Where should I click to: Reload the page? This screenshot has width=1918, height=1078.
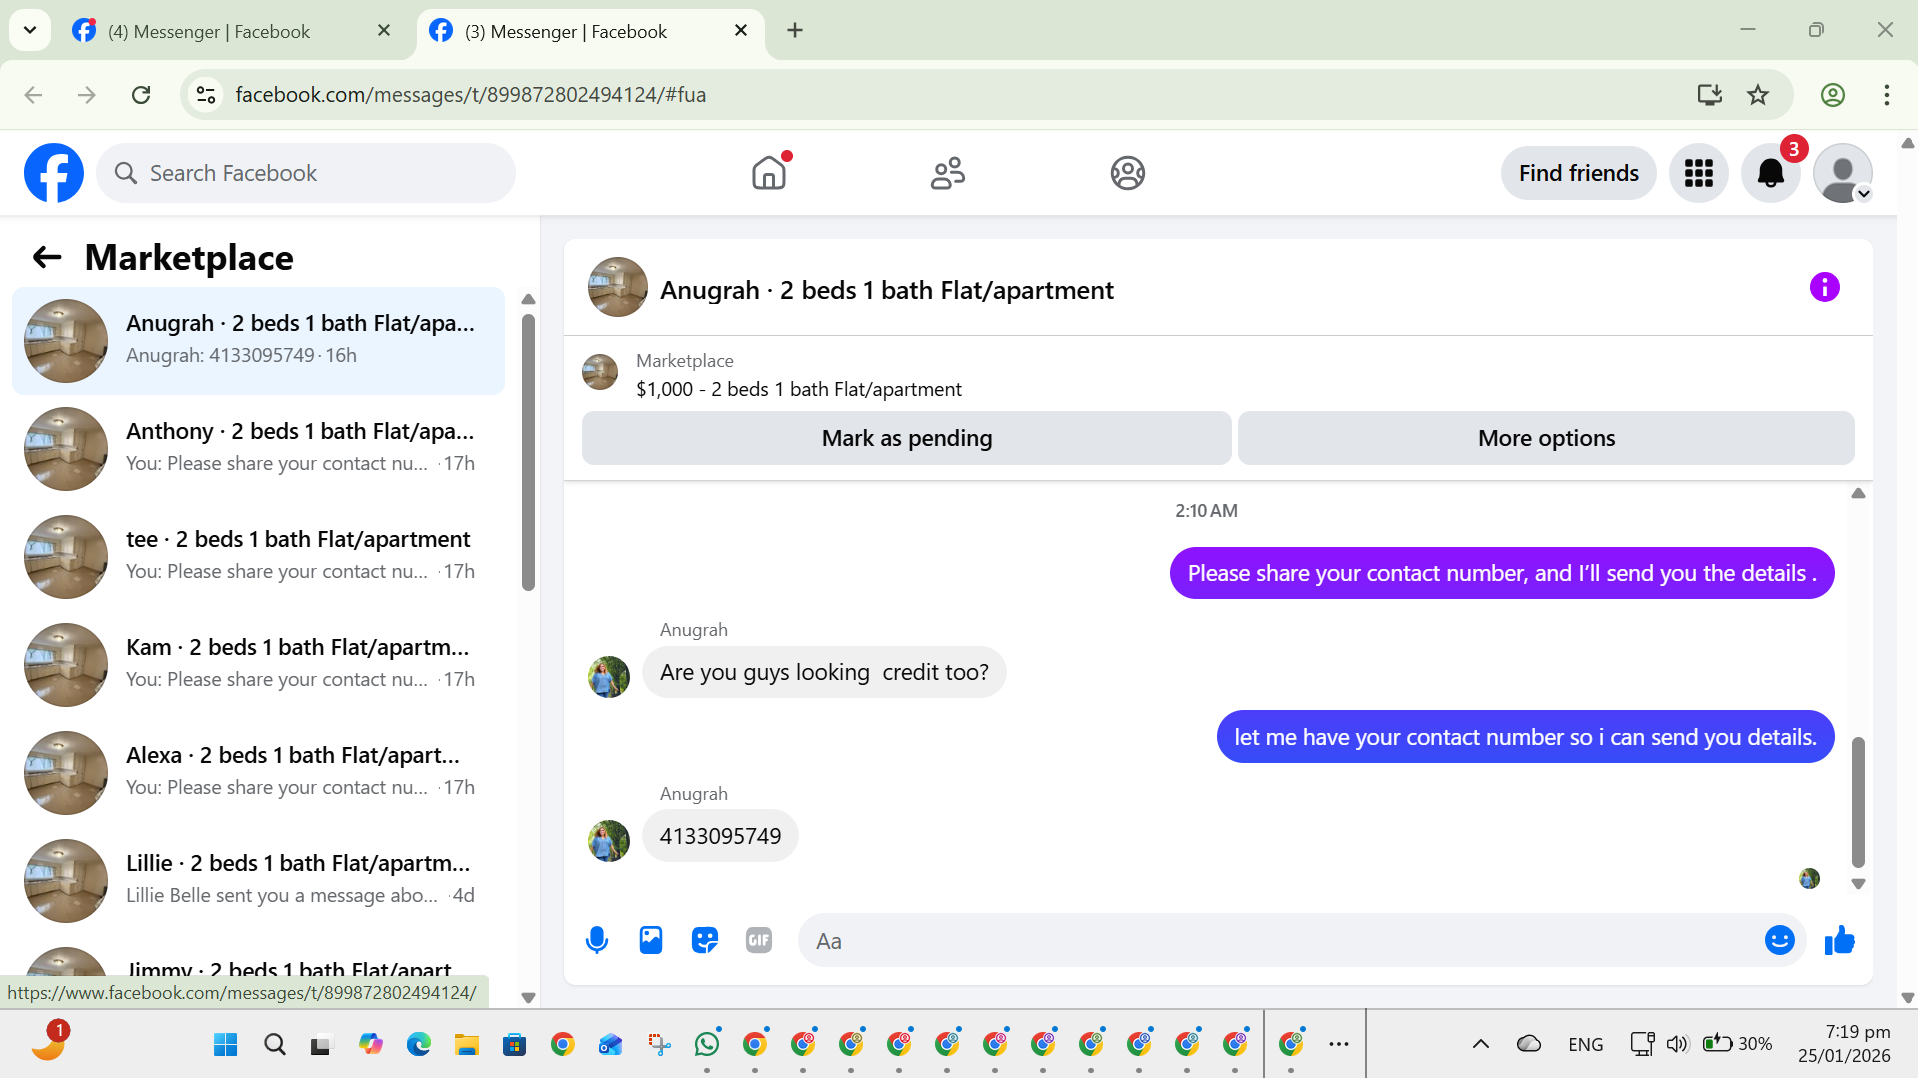point(141,95)
